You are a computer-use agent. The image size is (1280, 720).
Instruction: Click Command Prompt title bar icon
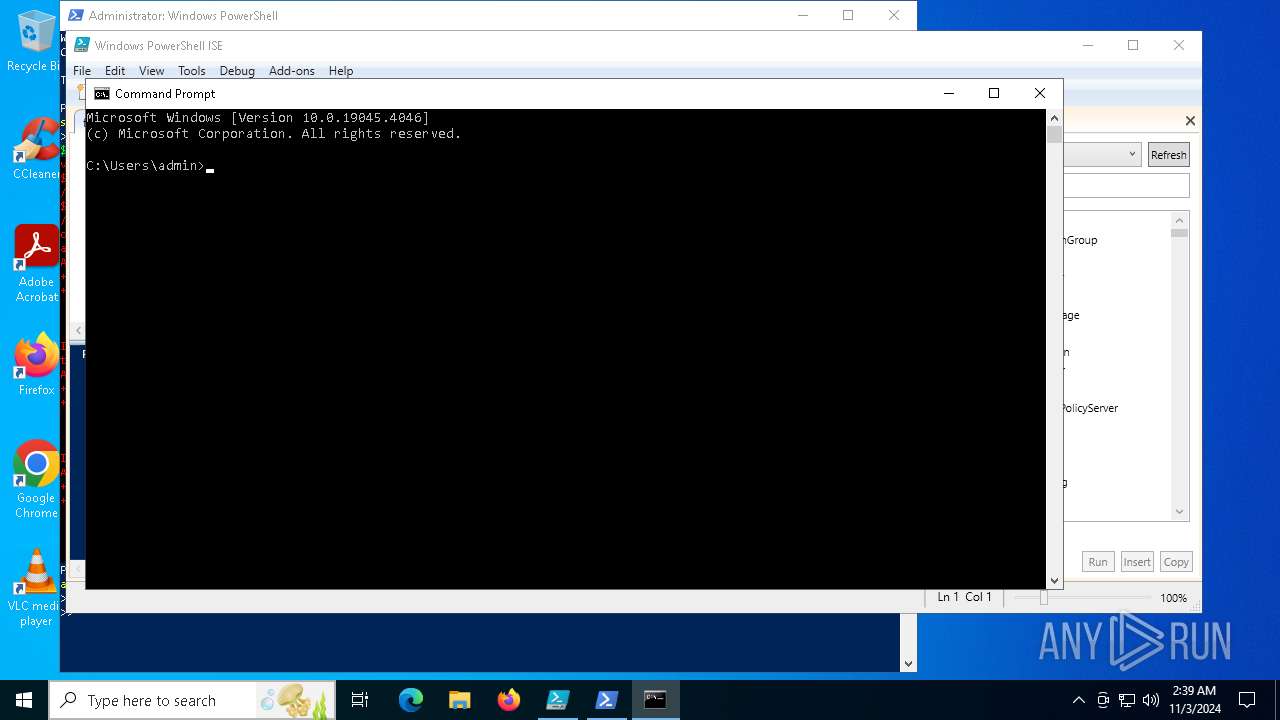pyautogui.click(x=101, y=93)
